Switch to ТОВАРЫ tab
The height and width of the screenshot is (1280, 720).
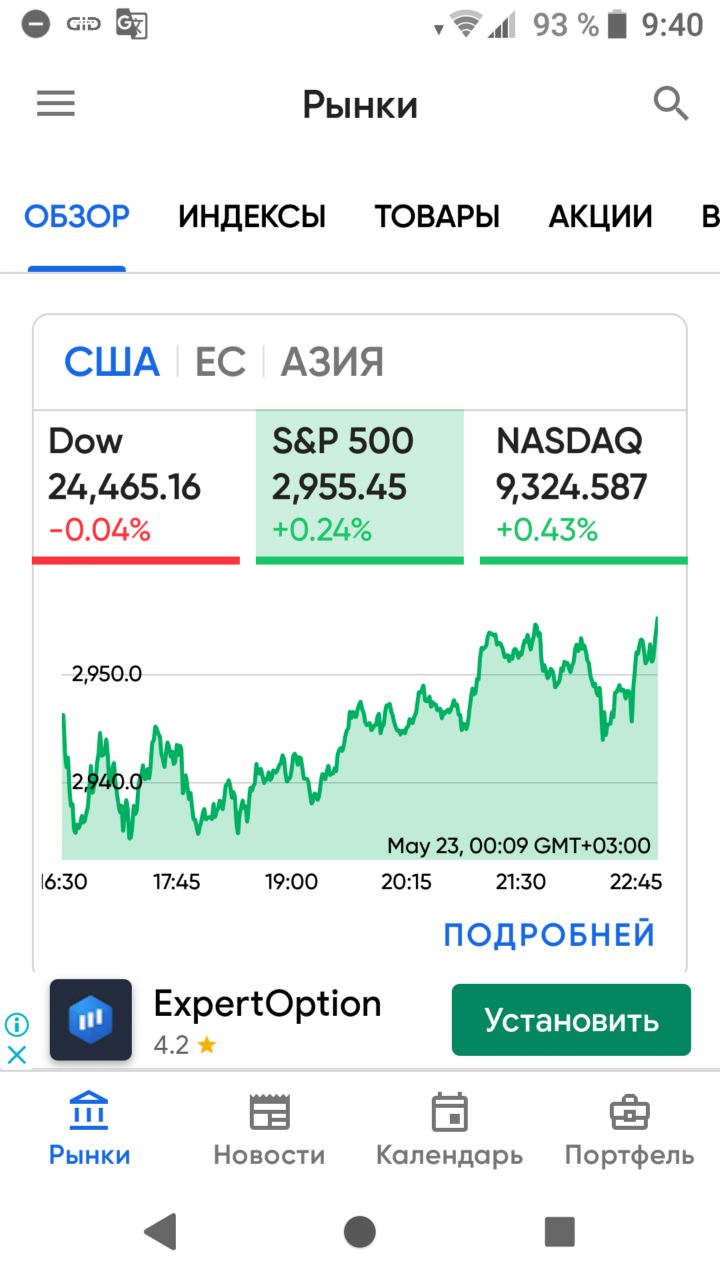(437, 217)
